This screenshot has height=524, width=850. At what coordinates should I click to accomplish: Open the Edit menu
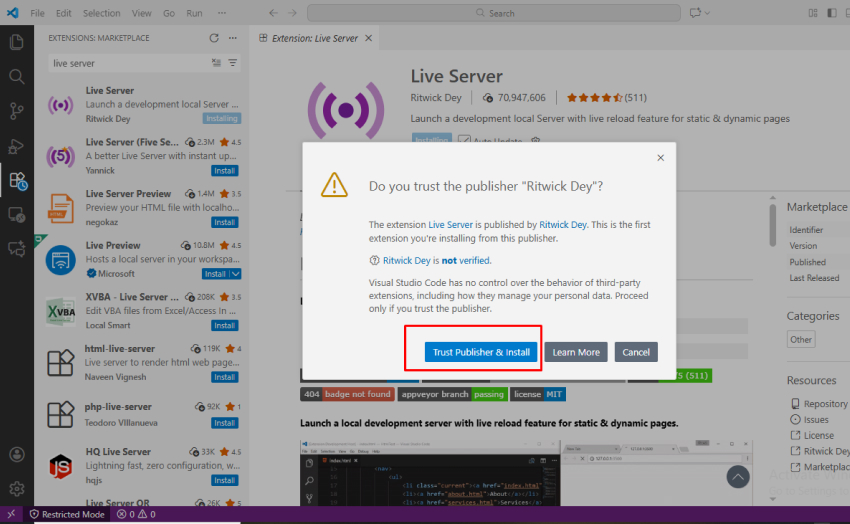tap(63, 13)
